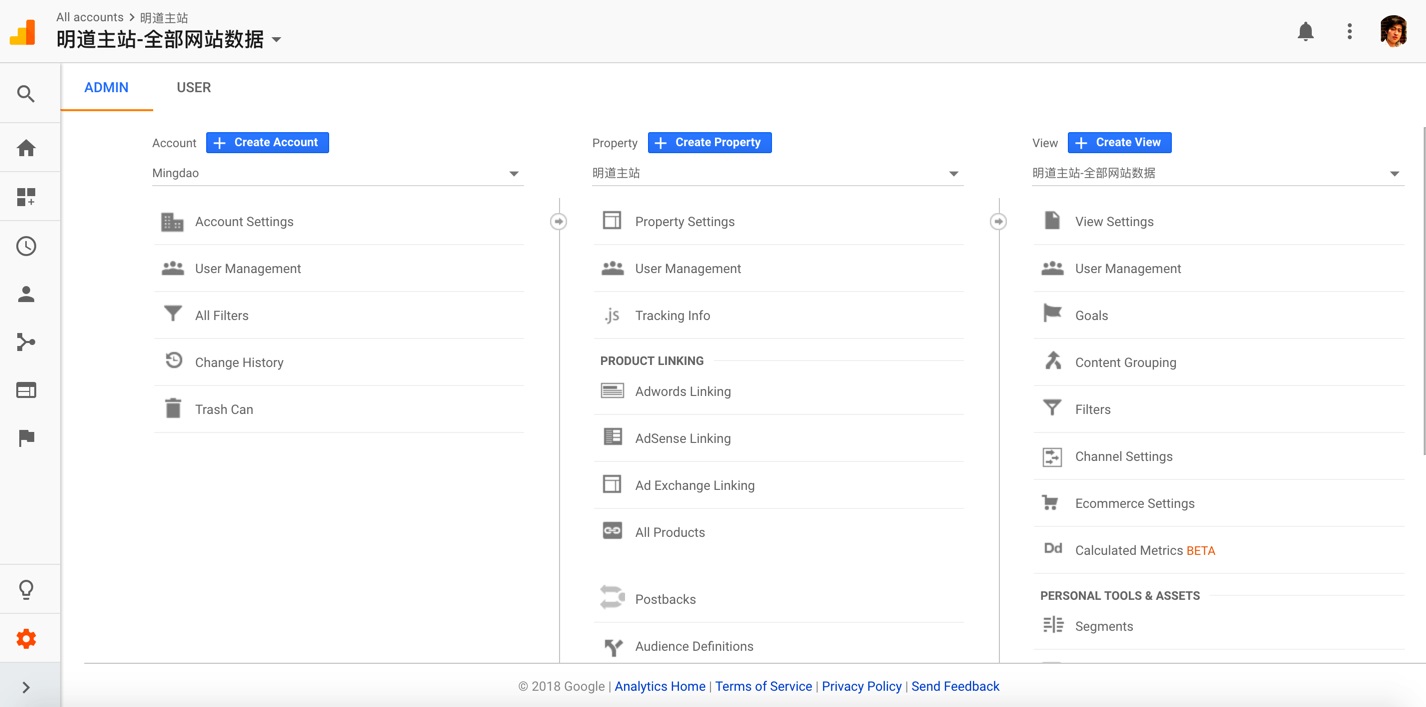The width and height of the screenshot is (1426, 707).
Task: Switch to the ADMIN tab
Action: (106, 87)
